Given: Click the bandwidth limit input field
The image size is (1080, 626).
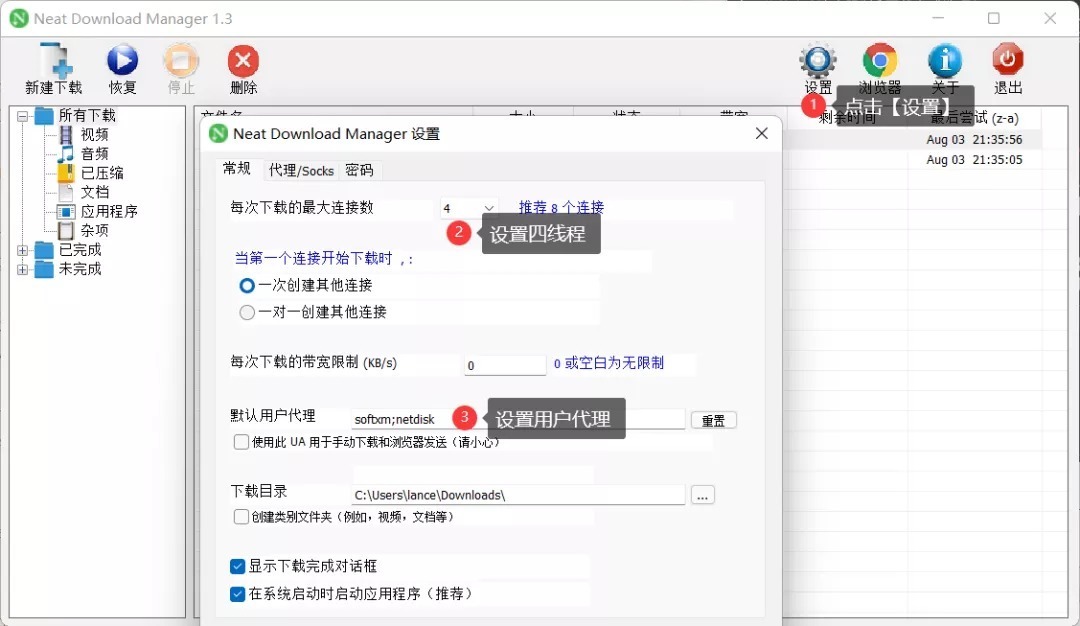Looking at the screenshot, I should tap(505, 365).
